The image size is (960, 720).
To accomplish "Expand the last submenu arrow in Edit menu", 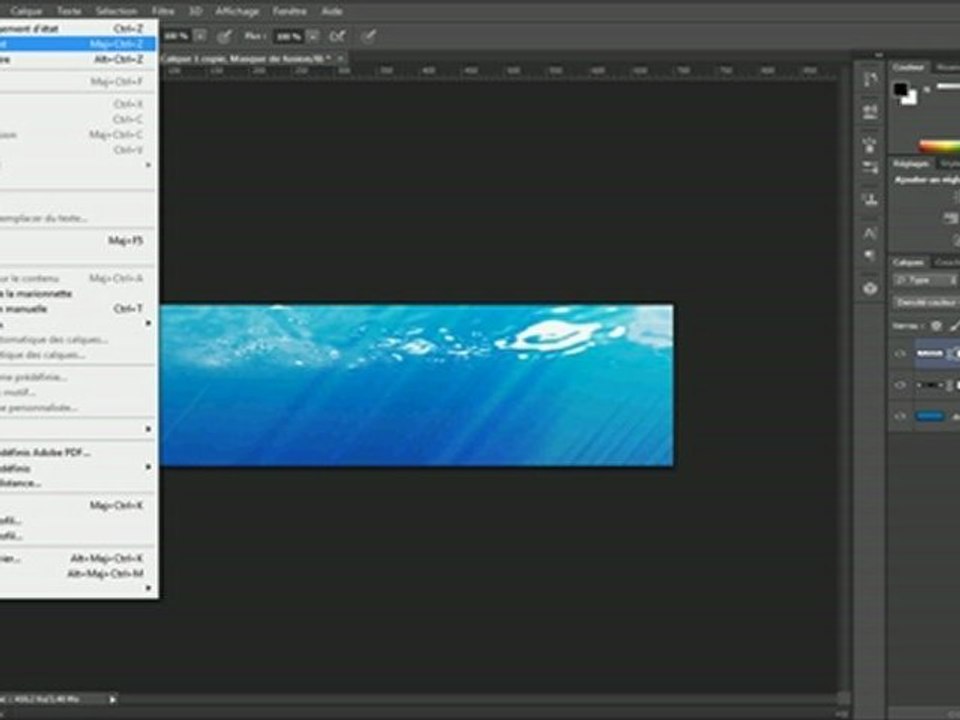I will click(x=148, y=588).
